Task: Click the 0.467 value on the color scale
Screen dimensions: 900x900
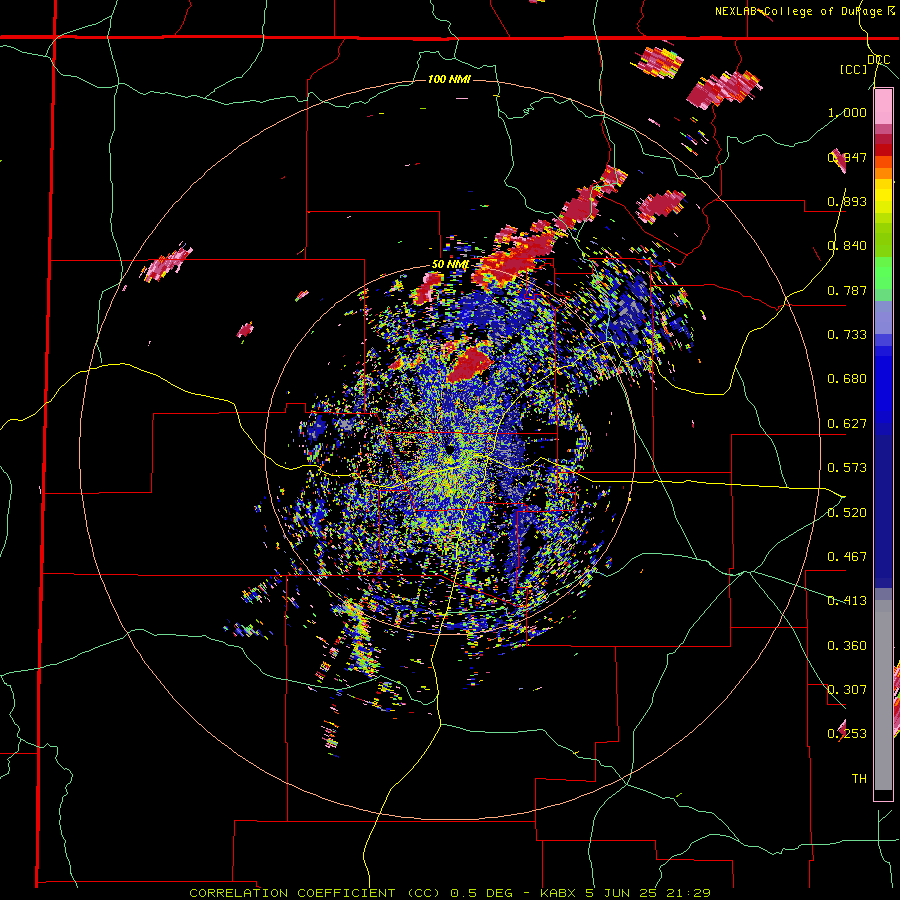Action: 847,557
